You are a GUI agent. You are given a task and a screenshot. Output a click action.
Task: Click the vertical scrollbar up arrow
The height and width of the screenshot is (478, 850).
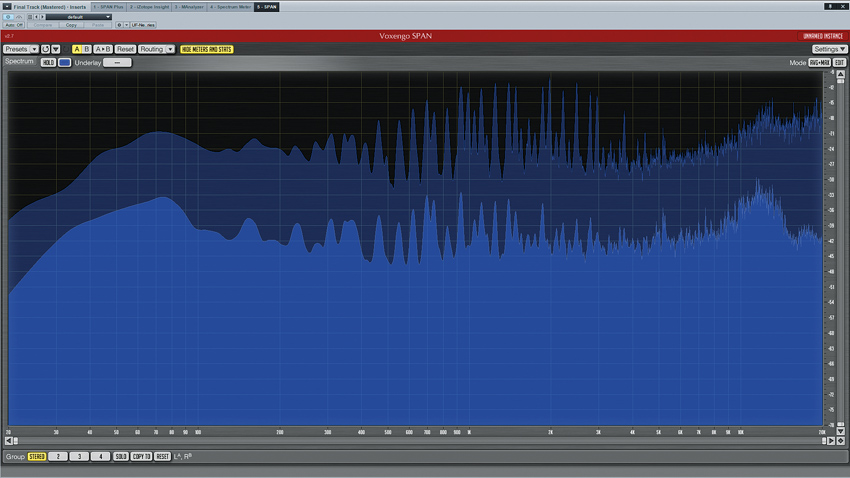tap(841, 75)
